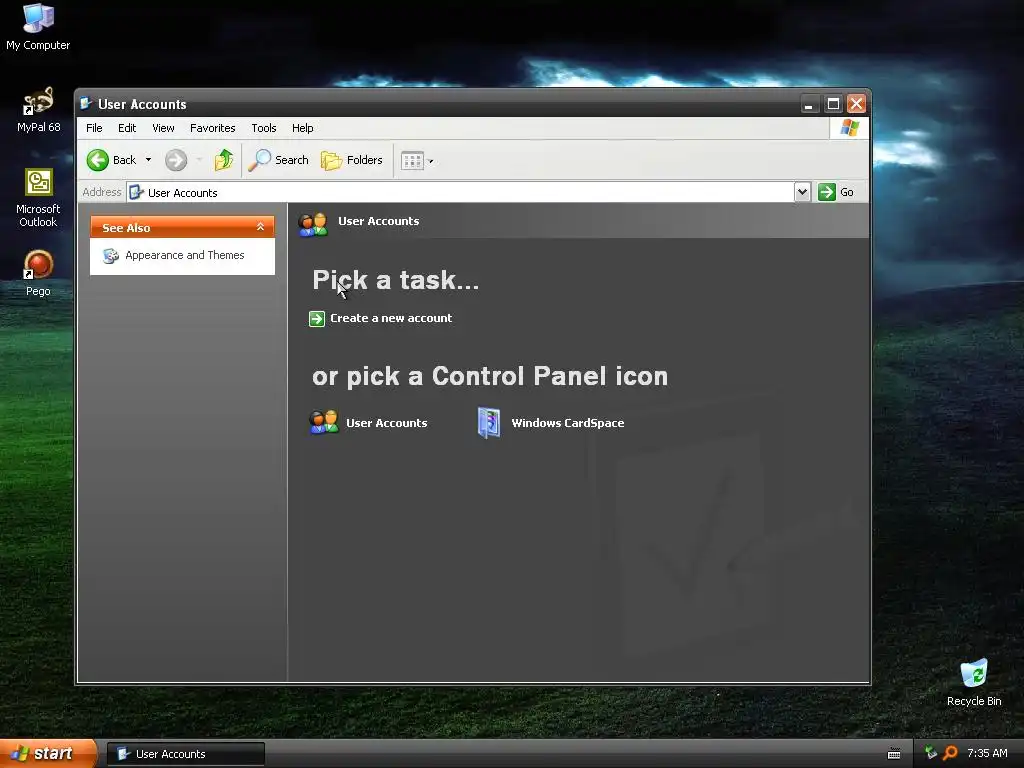Click the See Also header title
This screenshot has height=768, width=1024.
(126, 228)
